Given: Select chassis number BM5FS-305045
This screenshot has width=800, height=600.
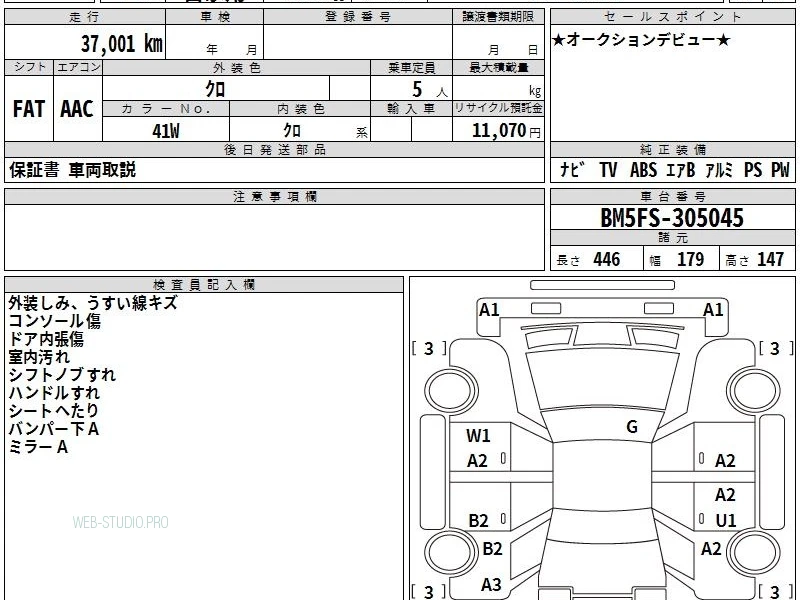Looking at the screenshot, I should click(x=672, y=218).
